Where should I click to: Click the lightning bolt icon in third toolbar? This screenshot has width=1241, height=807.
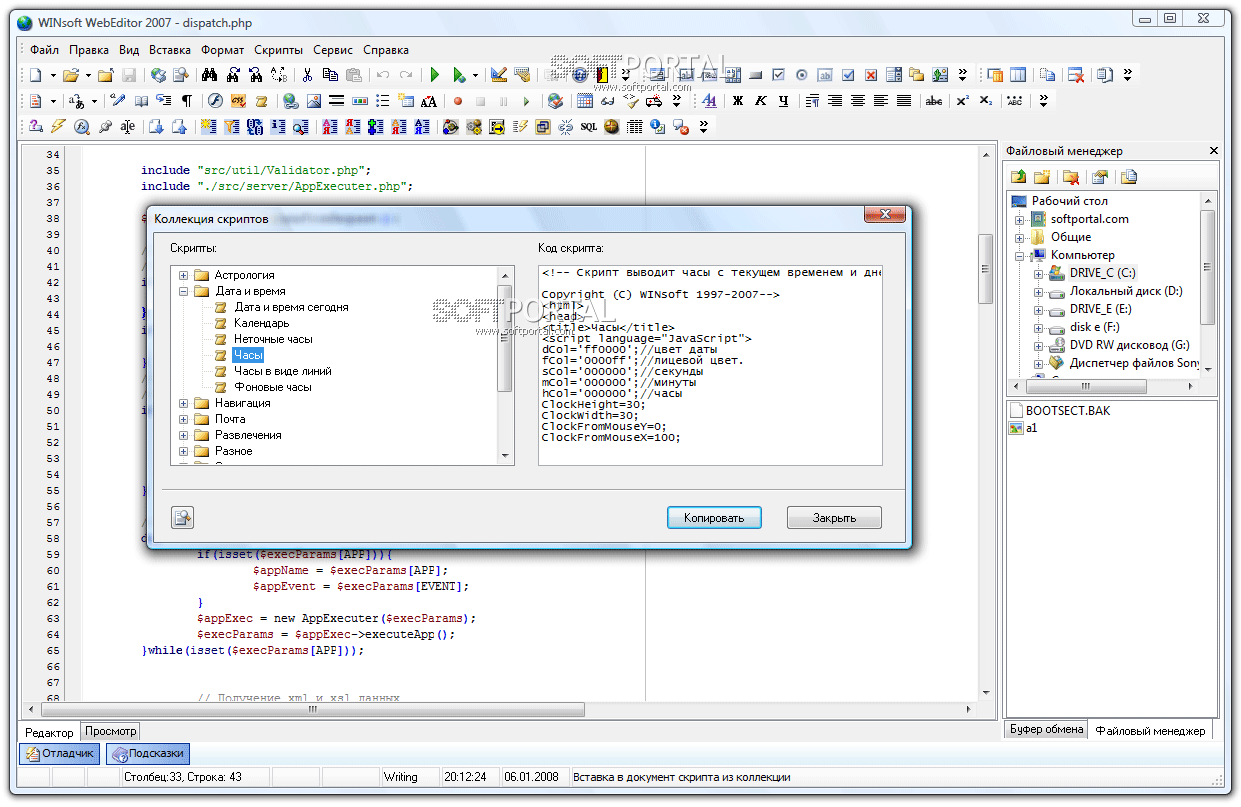(x=58, y=127)
